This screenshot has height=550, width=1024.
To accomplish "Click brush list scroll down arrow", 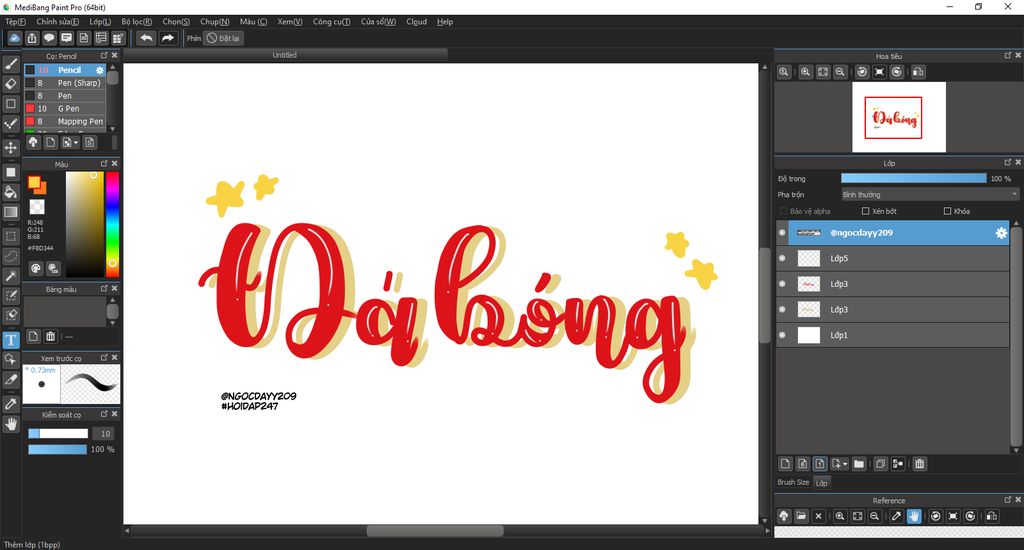I will tap(112, 129).
